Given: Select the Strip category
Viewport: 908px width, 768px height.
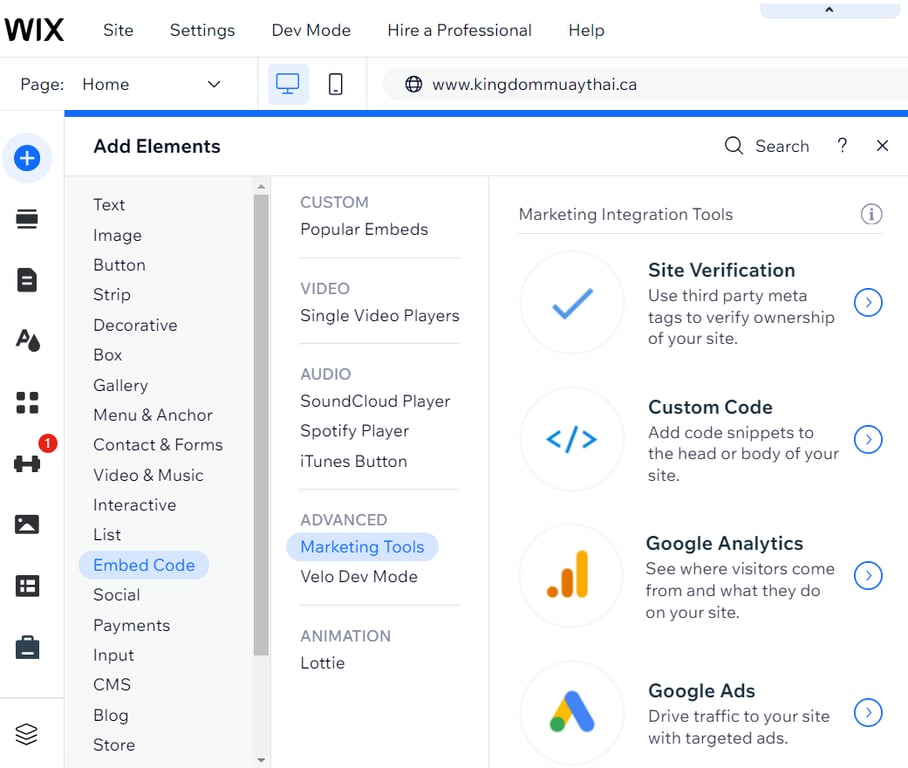Looking at the screenshot, I should pyautogui.click(x=112, y=295).
